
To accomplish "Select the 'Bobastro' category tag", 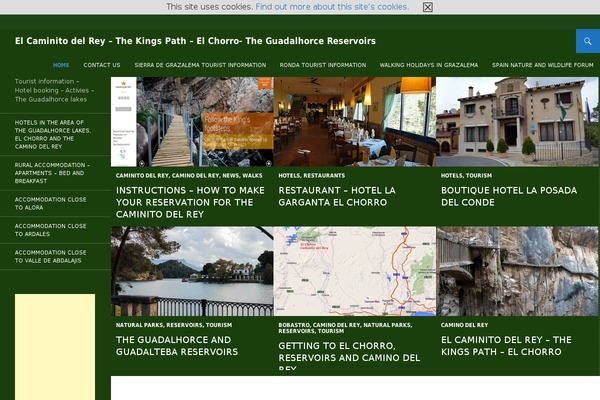I will coord(294,325).
